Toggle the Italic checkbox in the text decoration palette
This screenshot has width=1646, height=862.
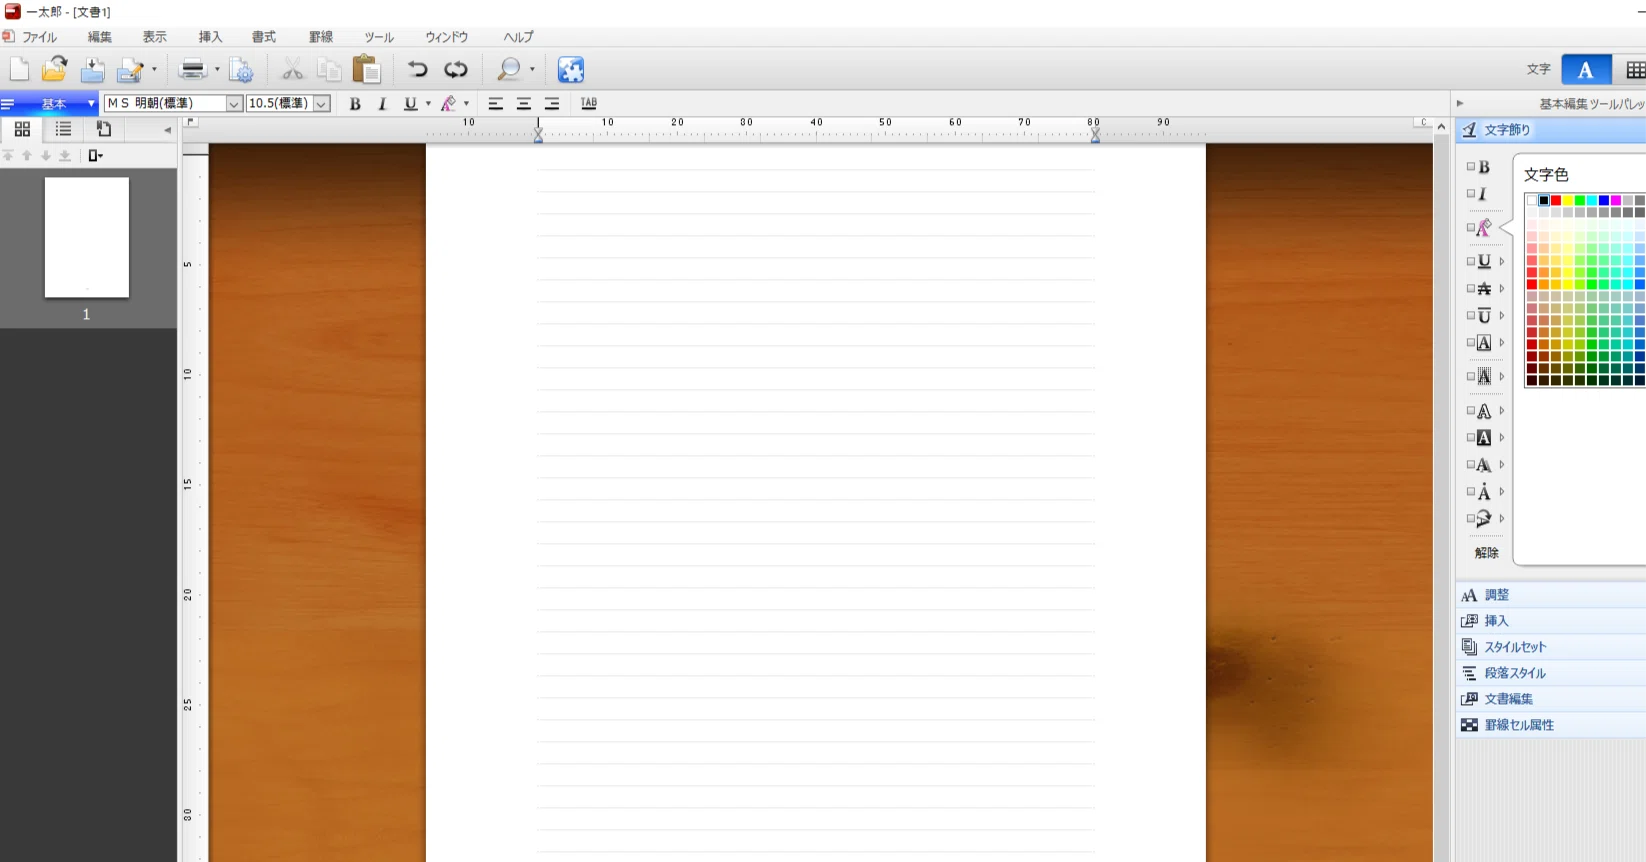coord(1471,193)
